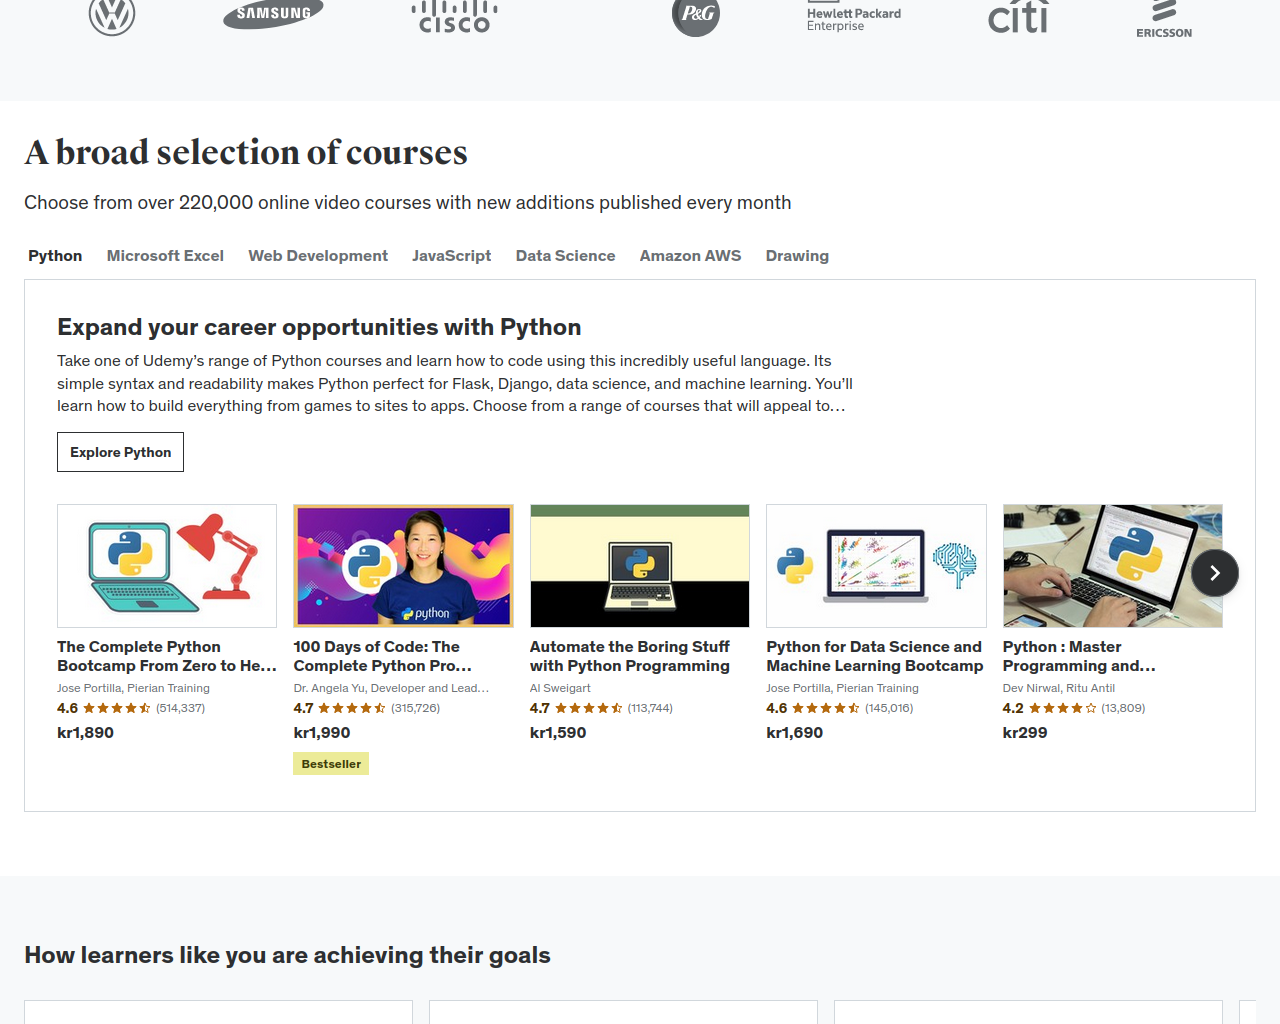Viewport: 1280px width, 1024px height.
Task: Open Python Master Programming course thumbnail
Action: point(1113,566)
